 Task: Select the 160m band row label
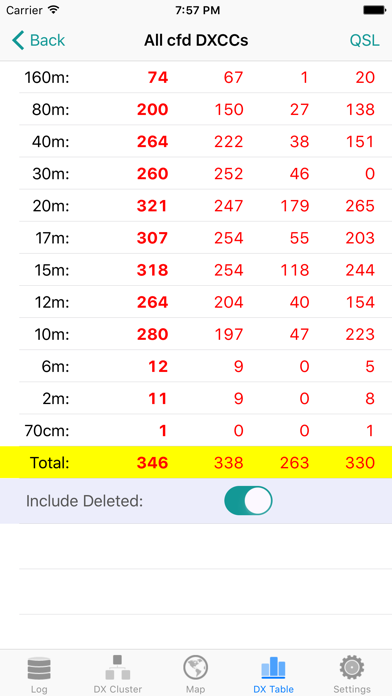coord(48,78)
